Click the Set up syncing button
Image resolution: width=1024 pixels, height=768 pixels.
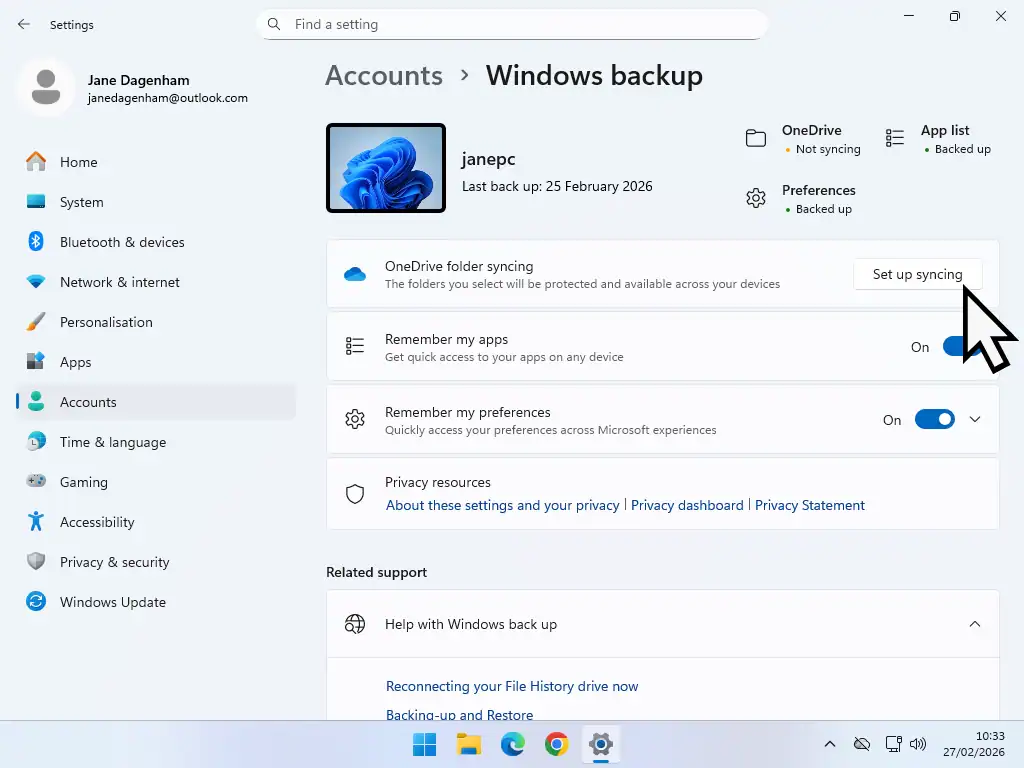click(917, 274)
